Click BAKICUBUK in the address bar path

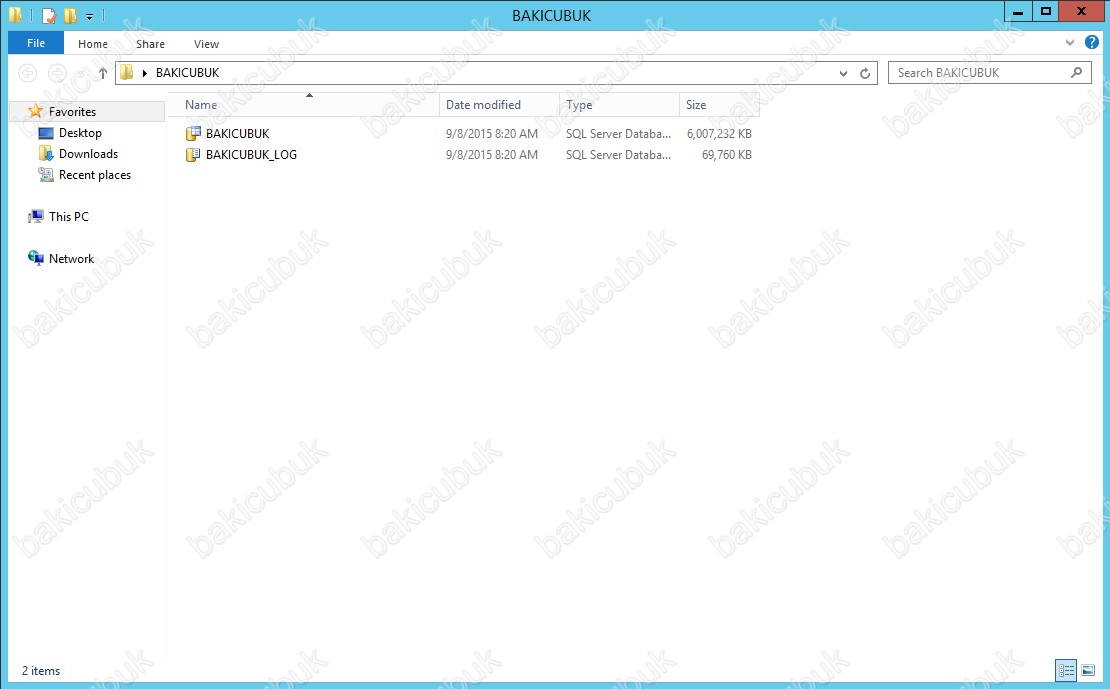click(188, 72)
